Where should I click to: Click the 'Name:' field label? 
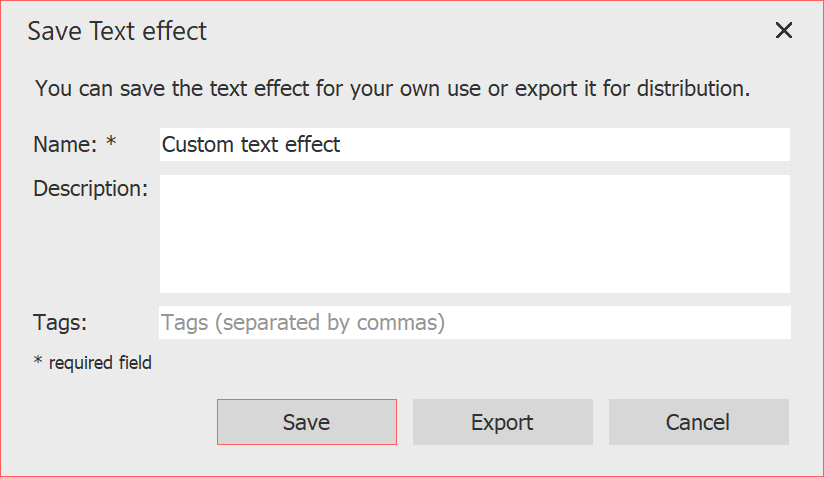pos(63,145)
